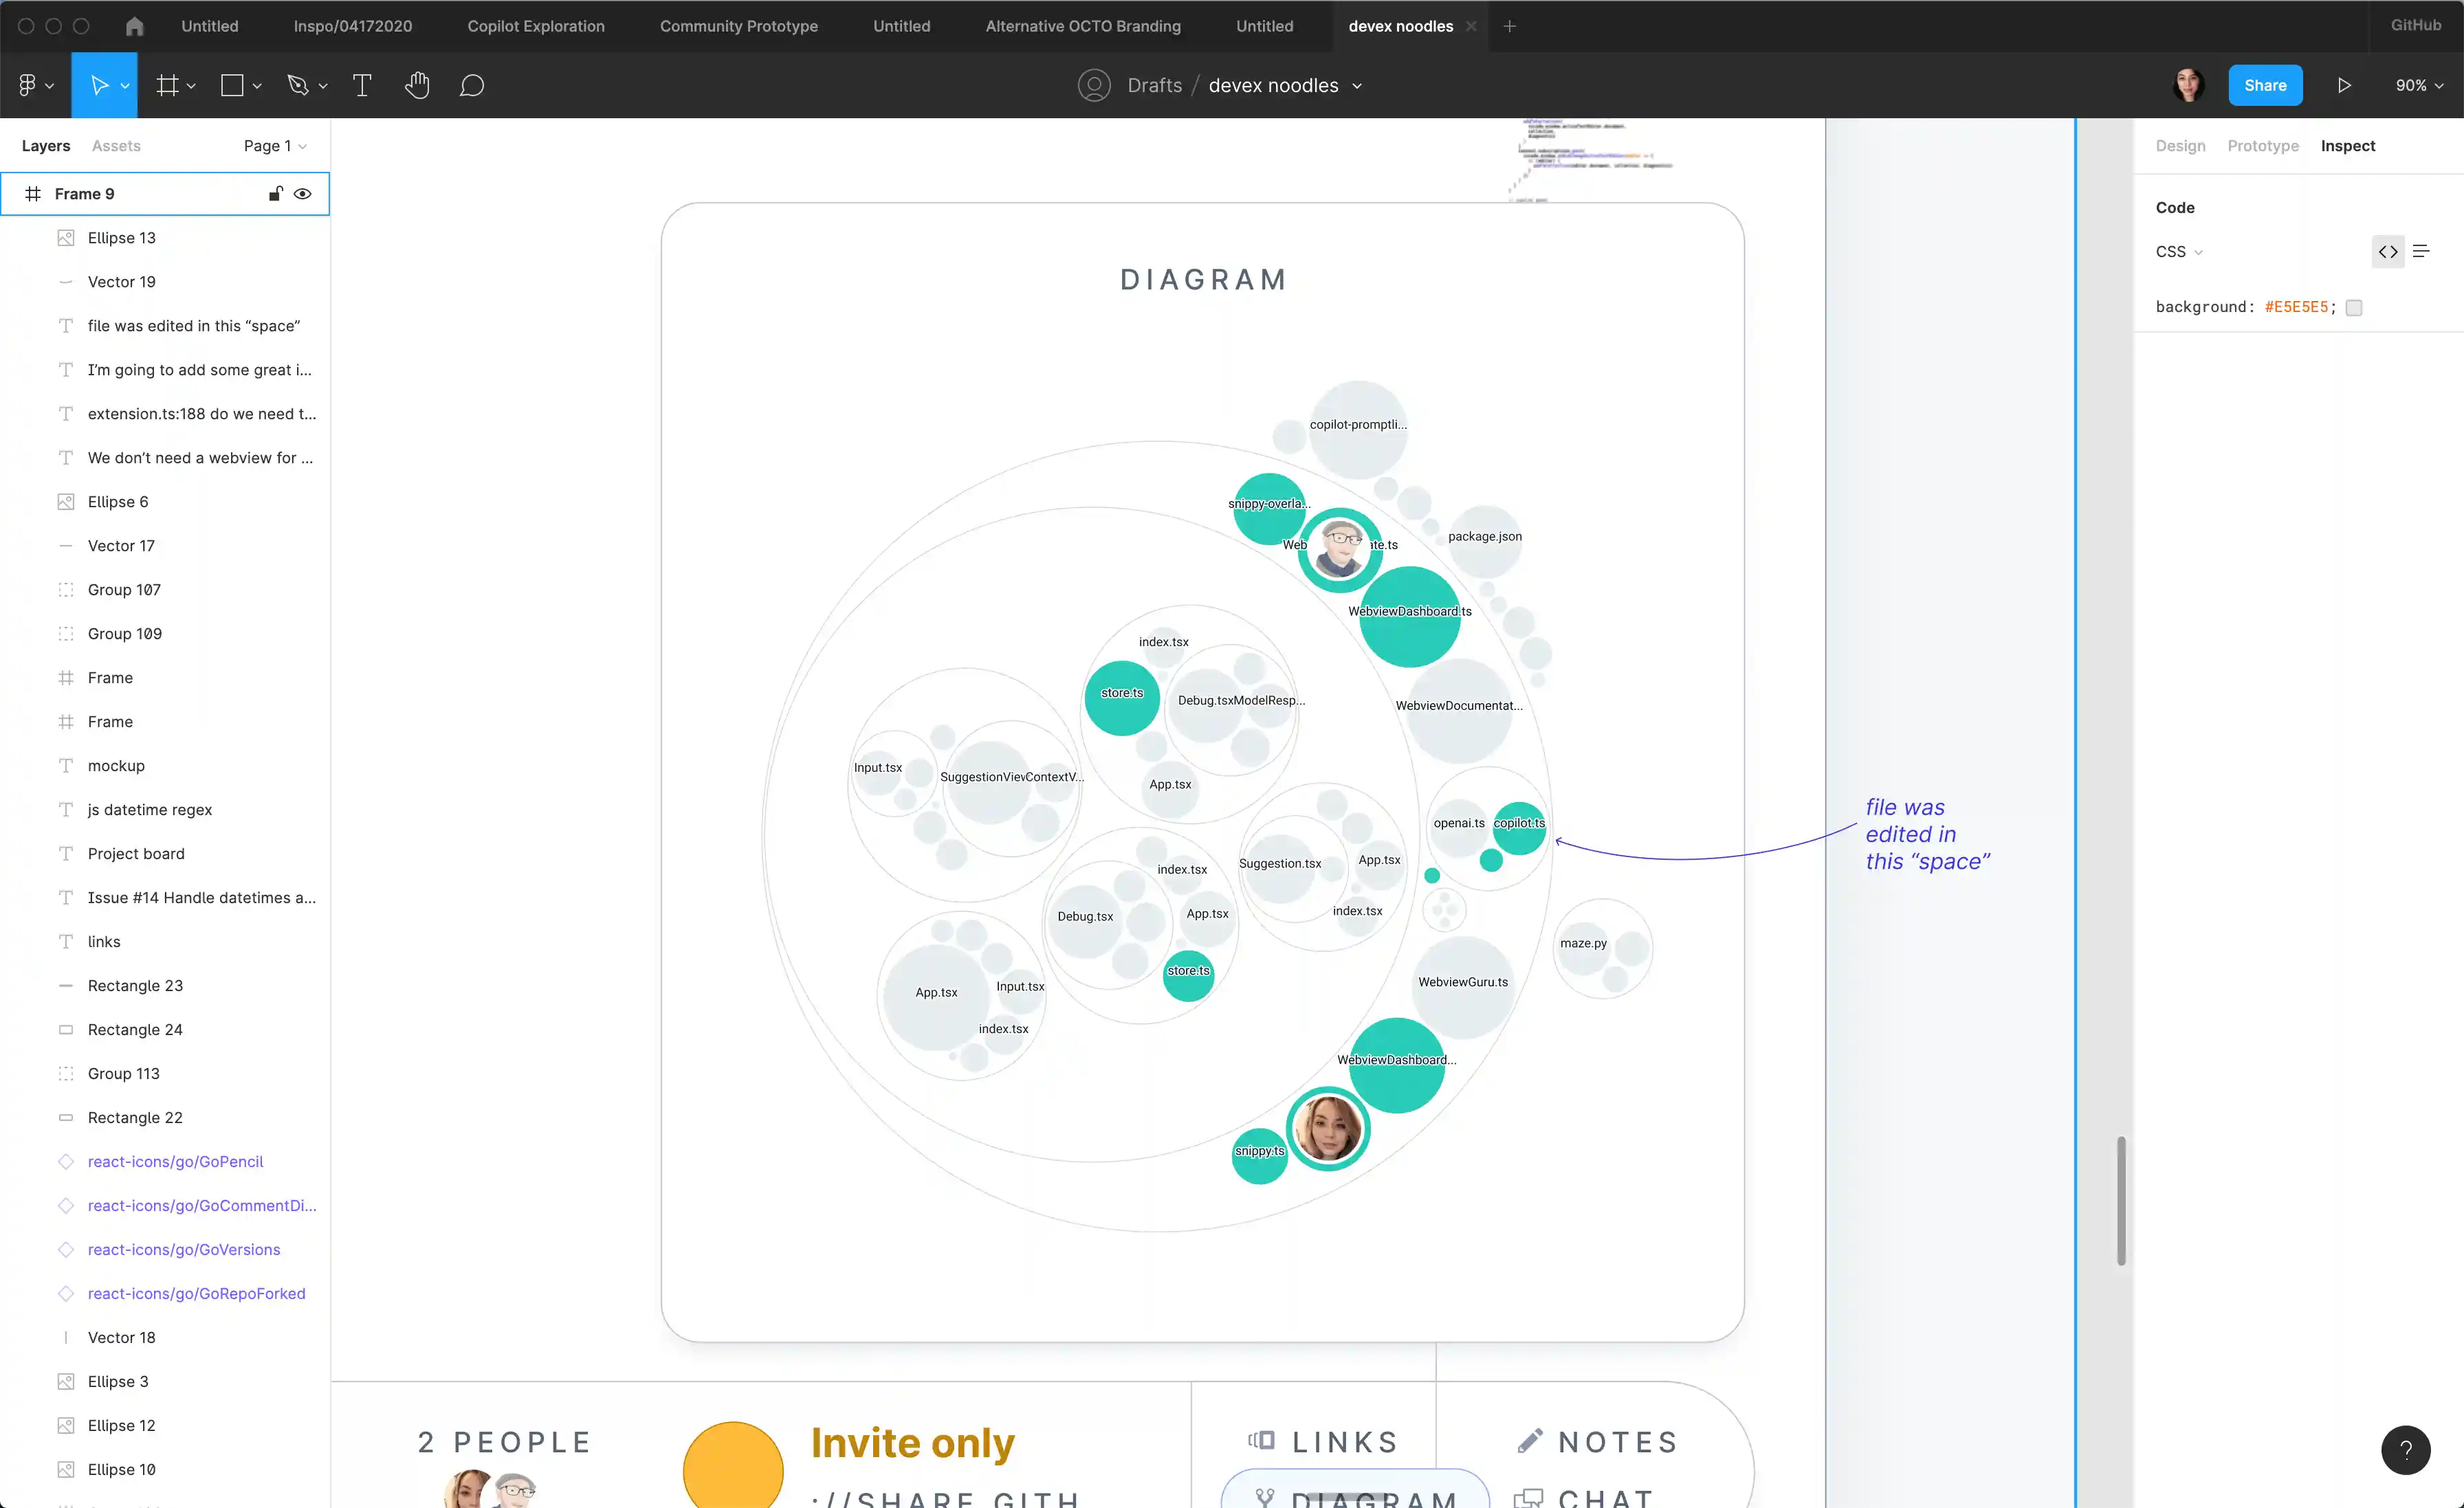
Task: Open the Figma main menu icon
Action: pyautogui.click(x=28, y=85)
